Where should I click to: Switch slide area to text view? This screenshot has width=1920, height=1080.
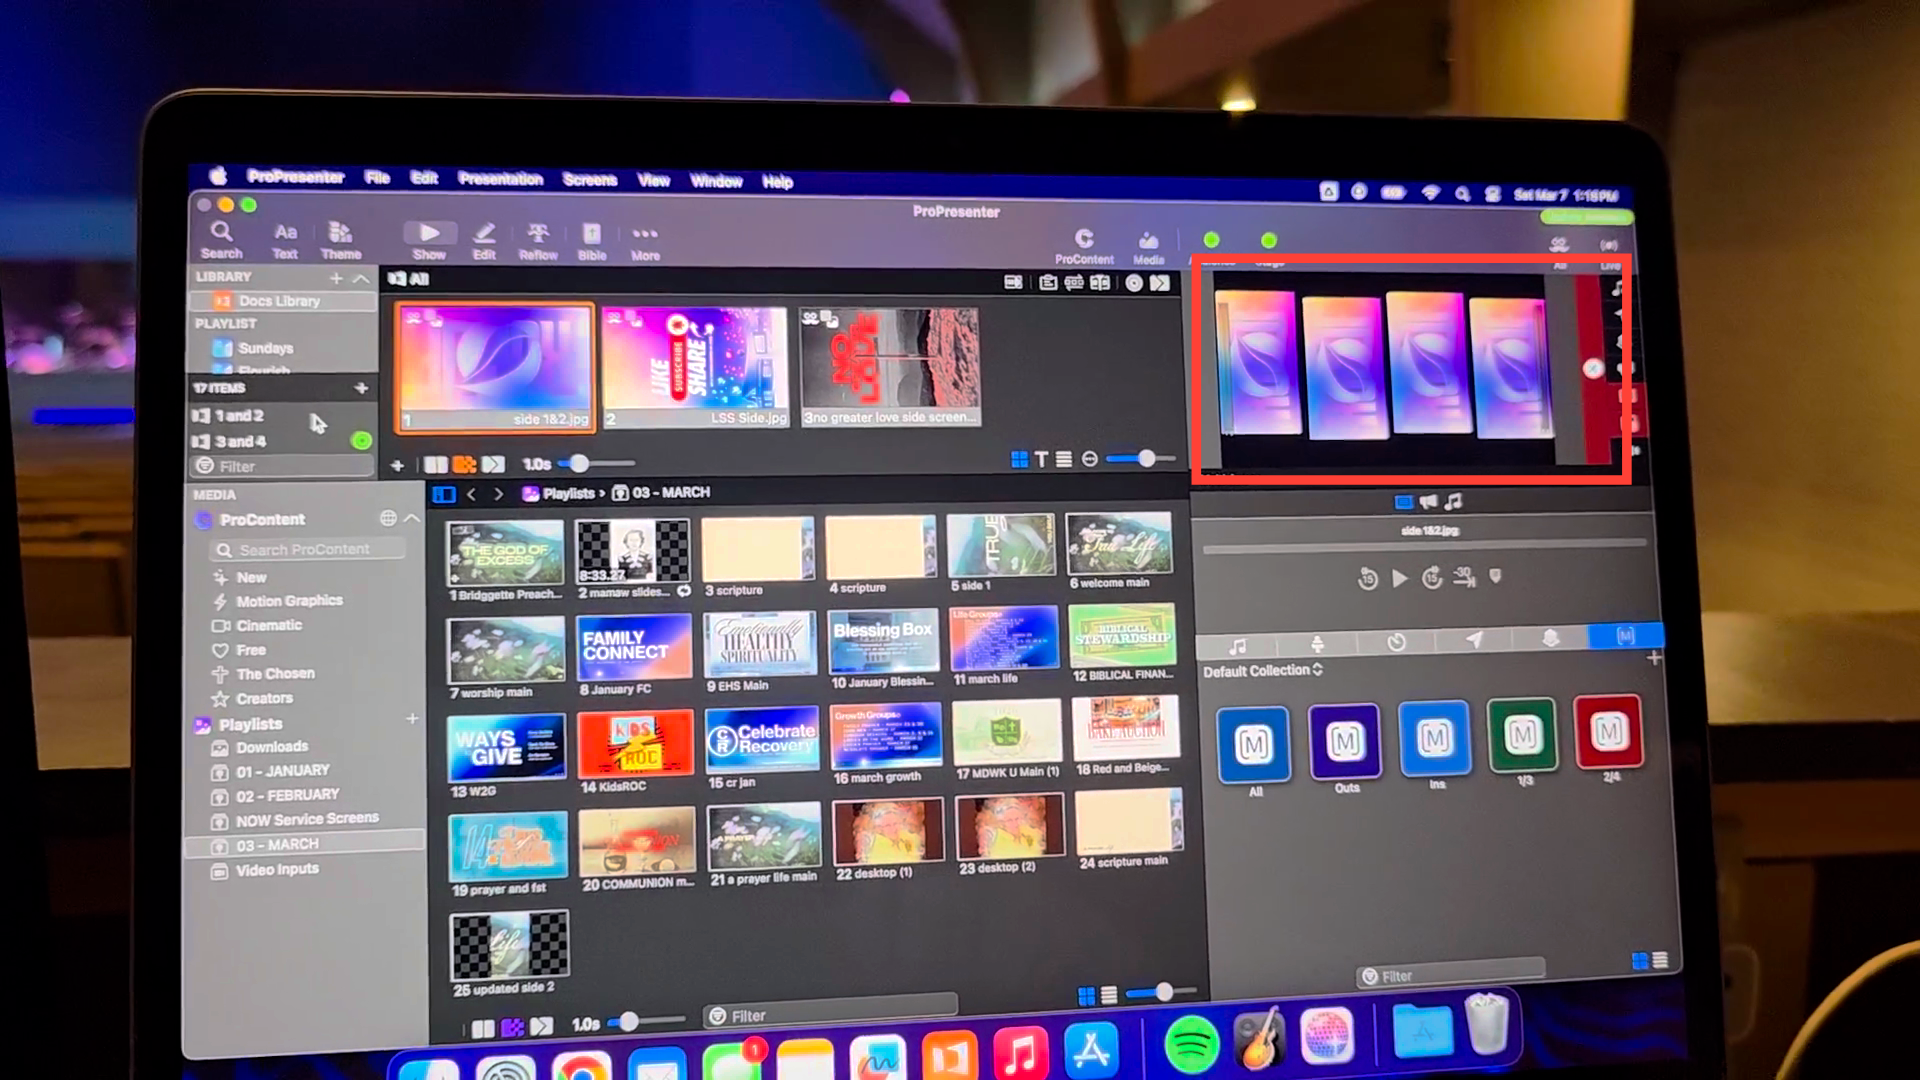point(1041,459)
